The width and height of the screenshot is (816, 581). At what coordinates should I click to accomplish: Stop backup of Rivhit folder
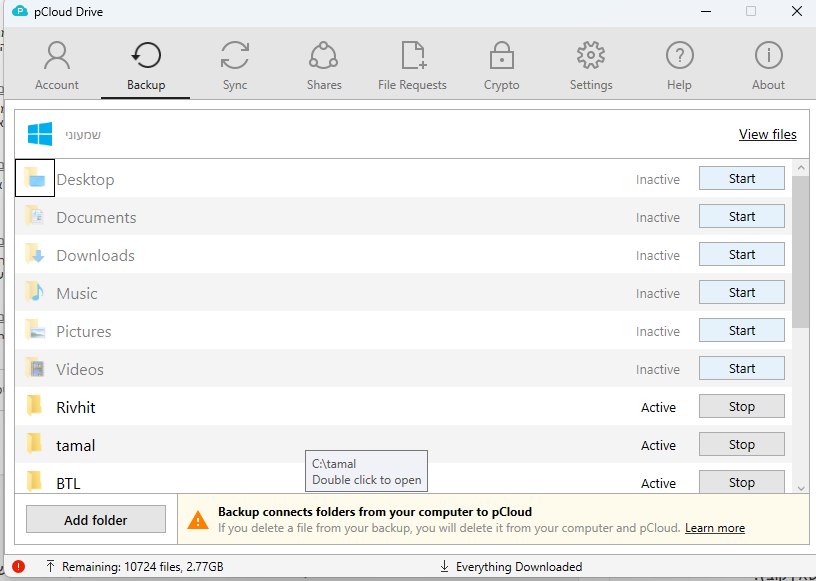coord(741,407)
